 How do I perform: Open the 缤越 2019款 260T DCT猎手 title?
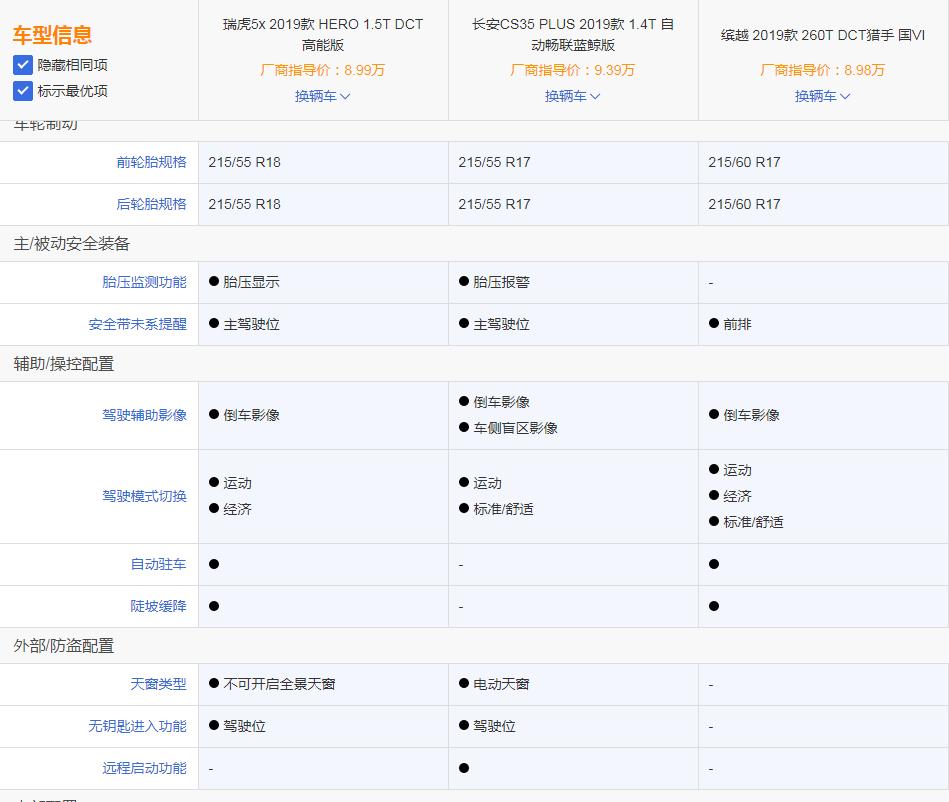pyautogui.click(x=823, y=35)
